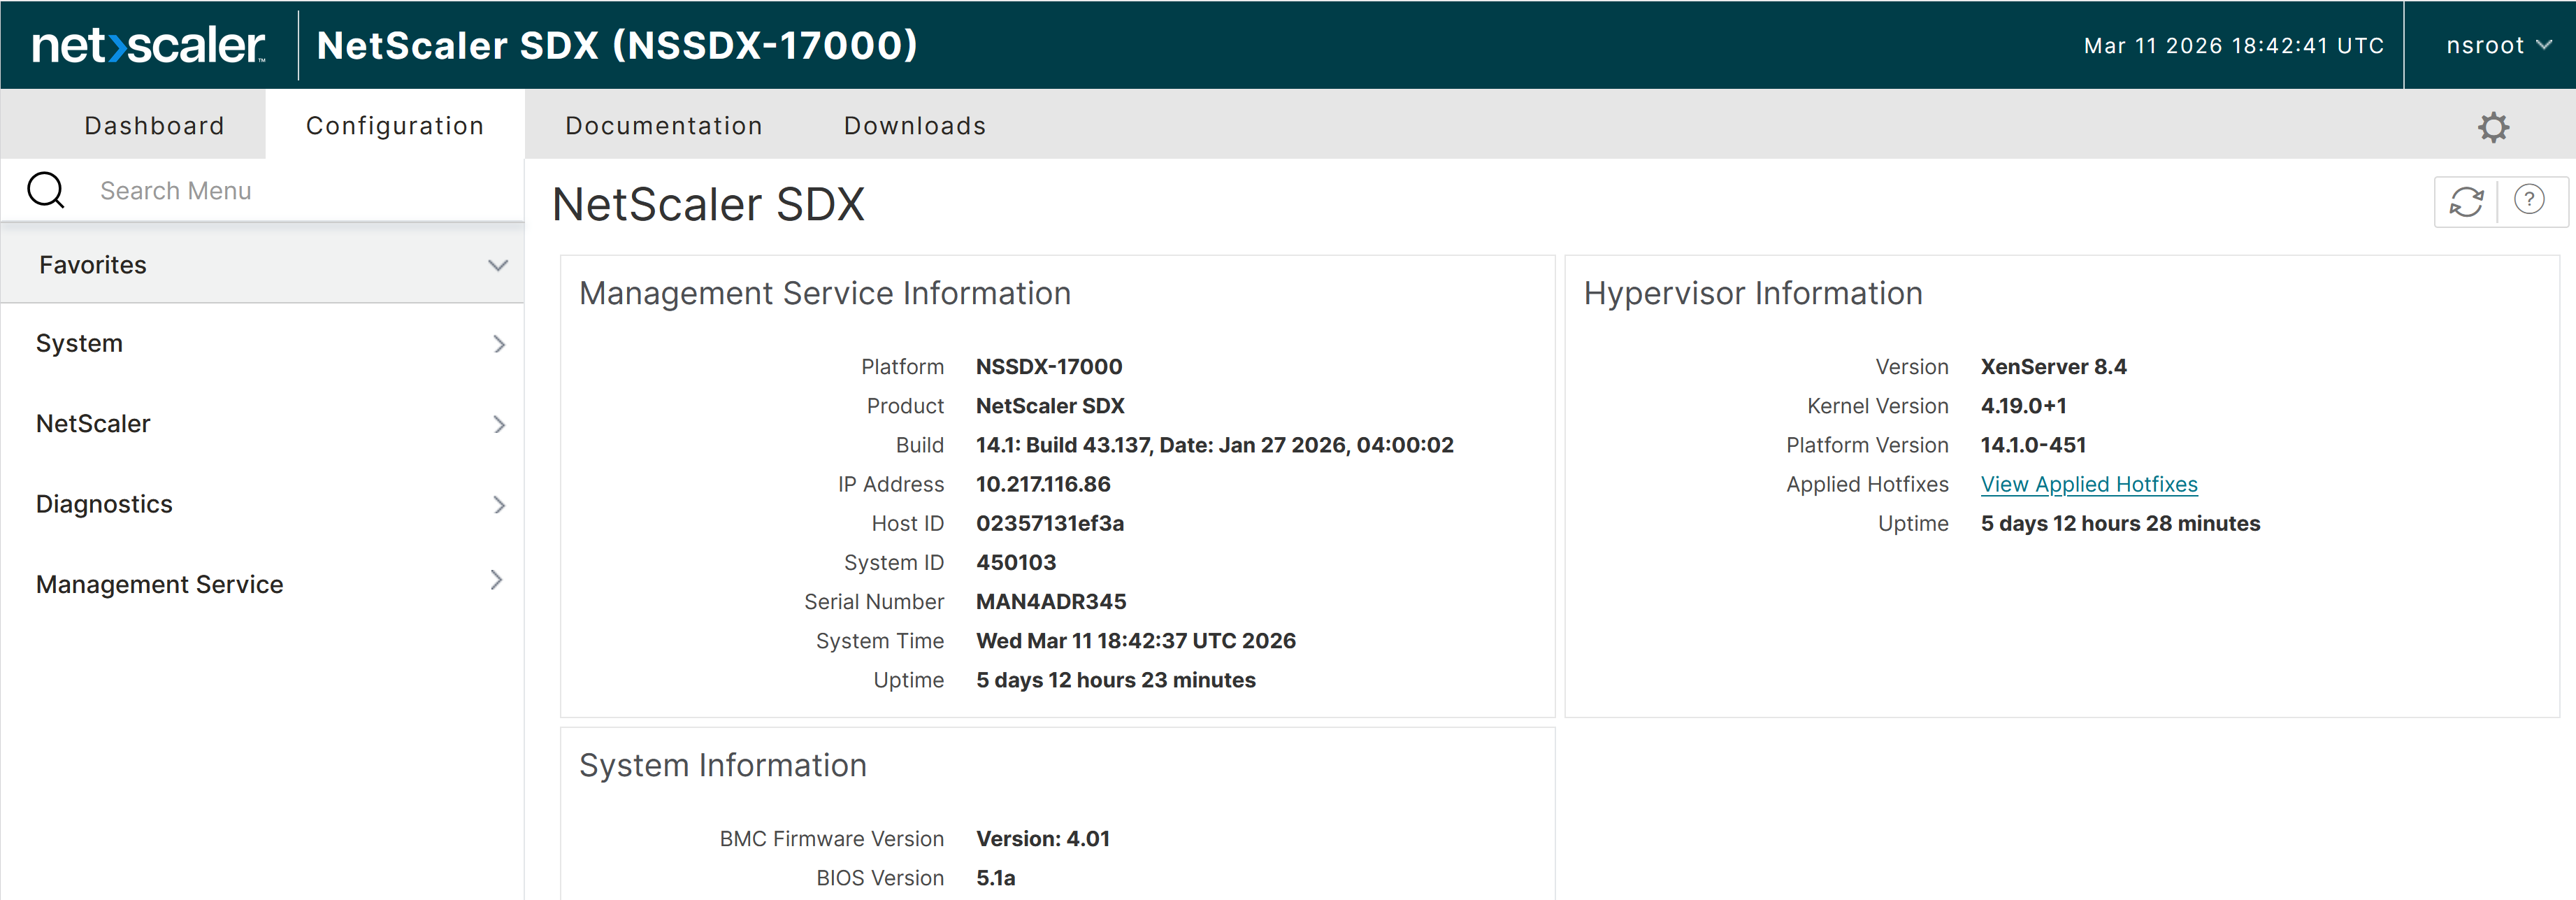Open the settings gear icon

(2494, 126)
